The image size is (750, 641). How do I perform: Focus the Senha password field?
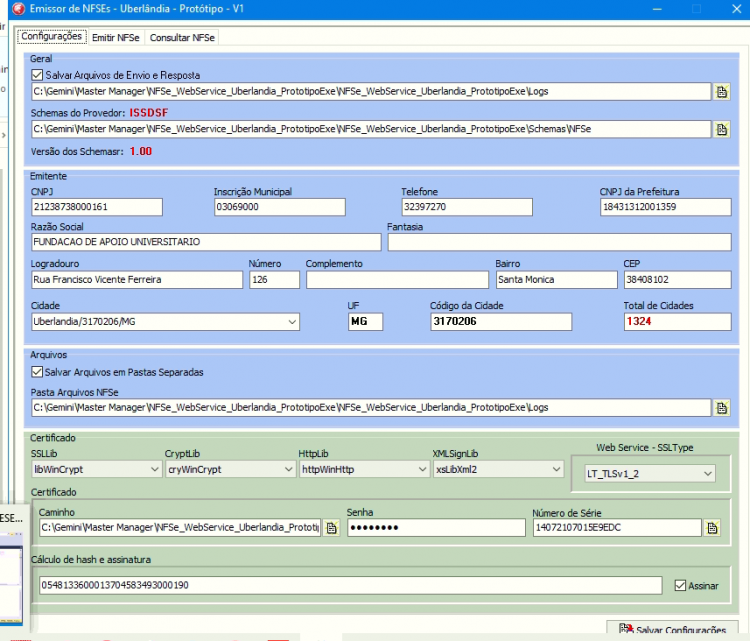(436, 528)
